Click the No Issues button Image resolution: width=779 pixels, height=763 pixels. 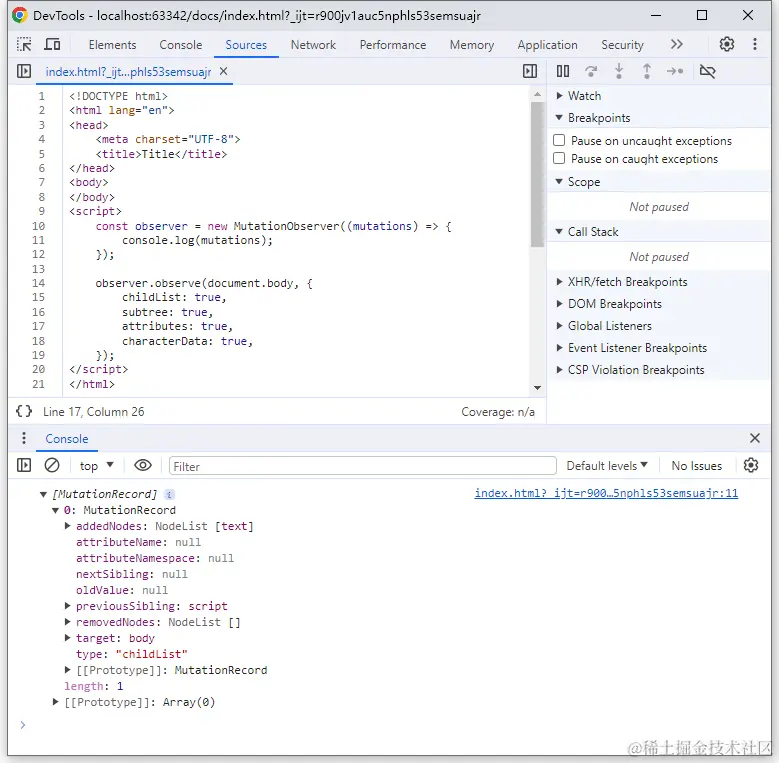[697, 465]
